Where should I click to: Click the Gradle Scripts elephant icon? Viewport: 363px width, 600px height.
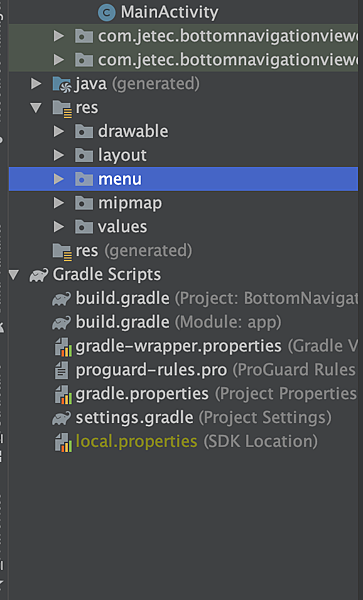(39, 275)
